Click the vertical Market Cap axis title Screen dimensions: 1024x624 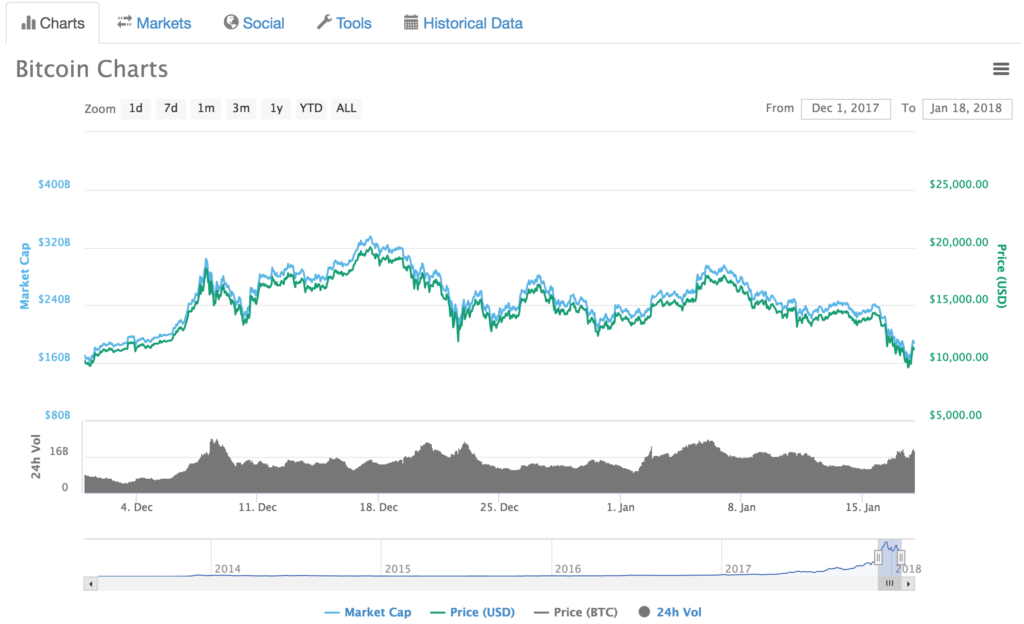tap(25, 275)
